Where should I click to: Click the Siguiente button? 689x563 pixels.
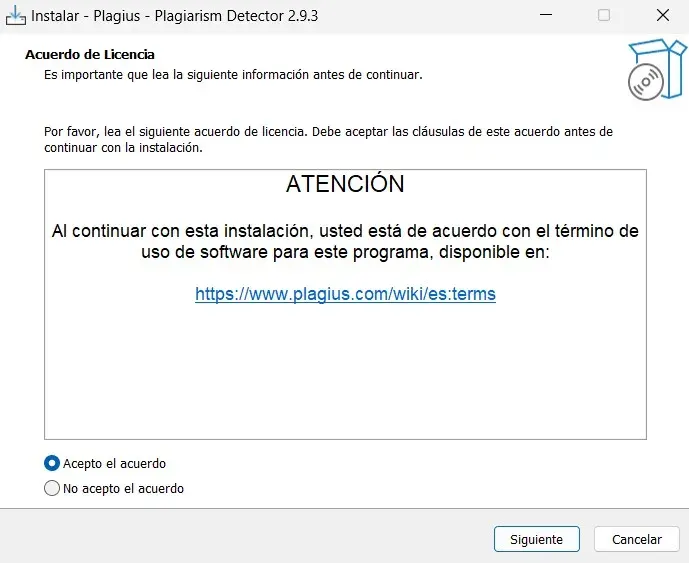[537, 539]
